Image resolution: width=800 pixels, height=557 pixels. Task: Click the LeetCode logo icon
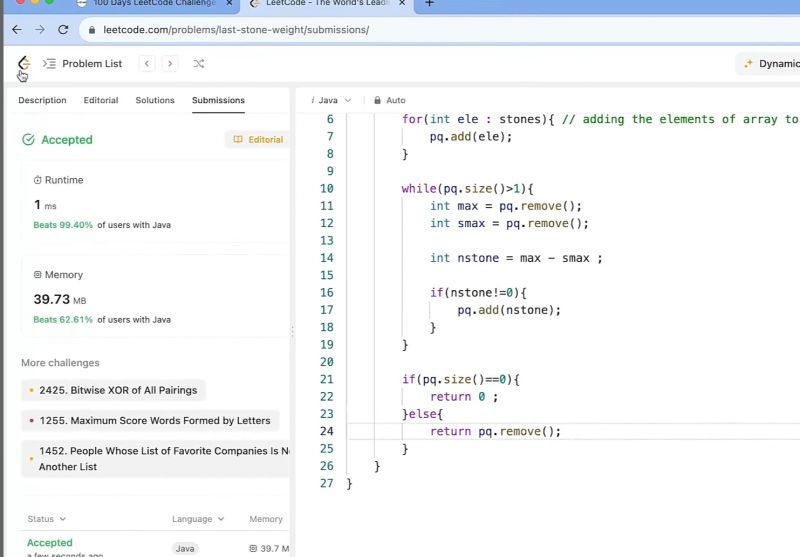[x=24, y=63]
